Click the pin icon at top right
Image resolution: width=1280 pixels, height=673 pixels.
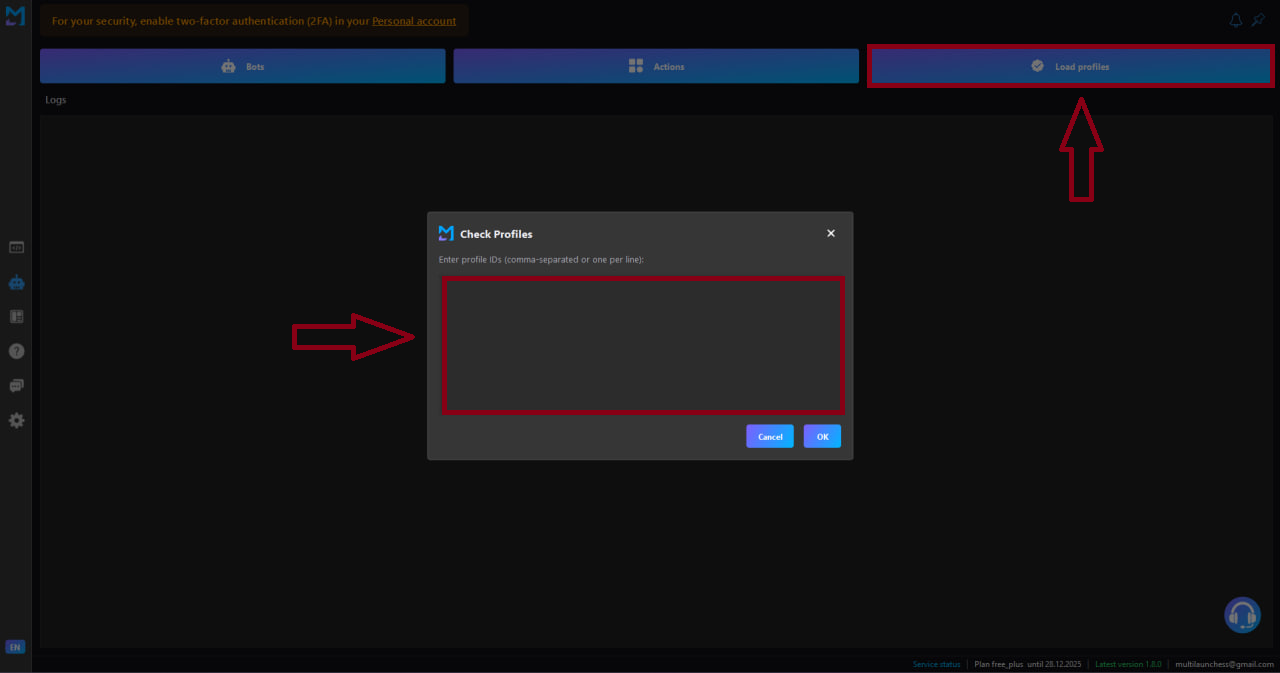1257,20
